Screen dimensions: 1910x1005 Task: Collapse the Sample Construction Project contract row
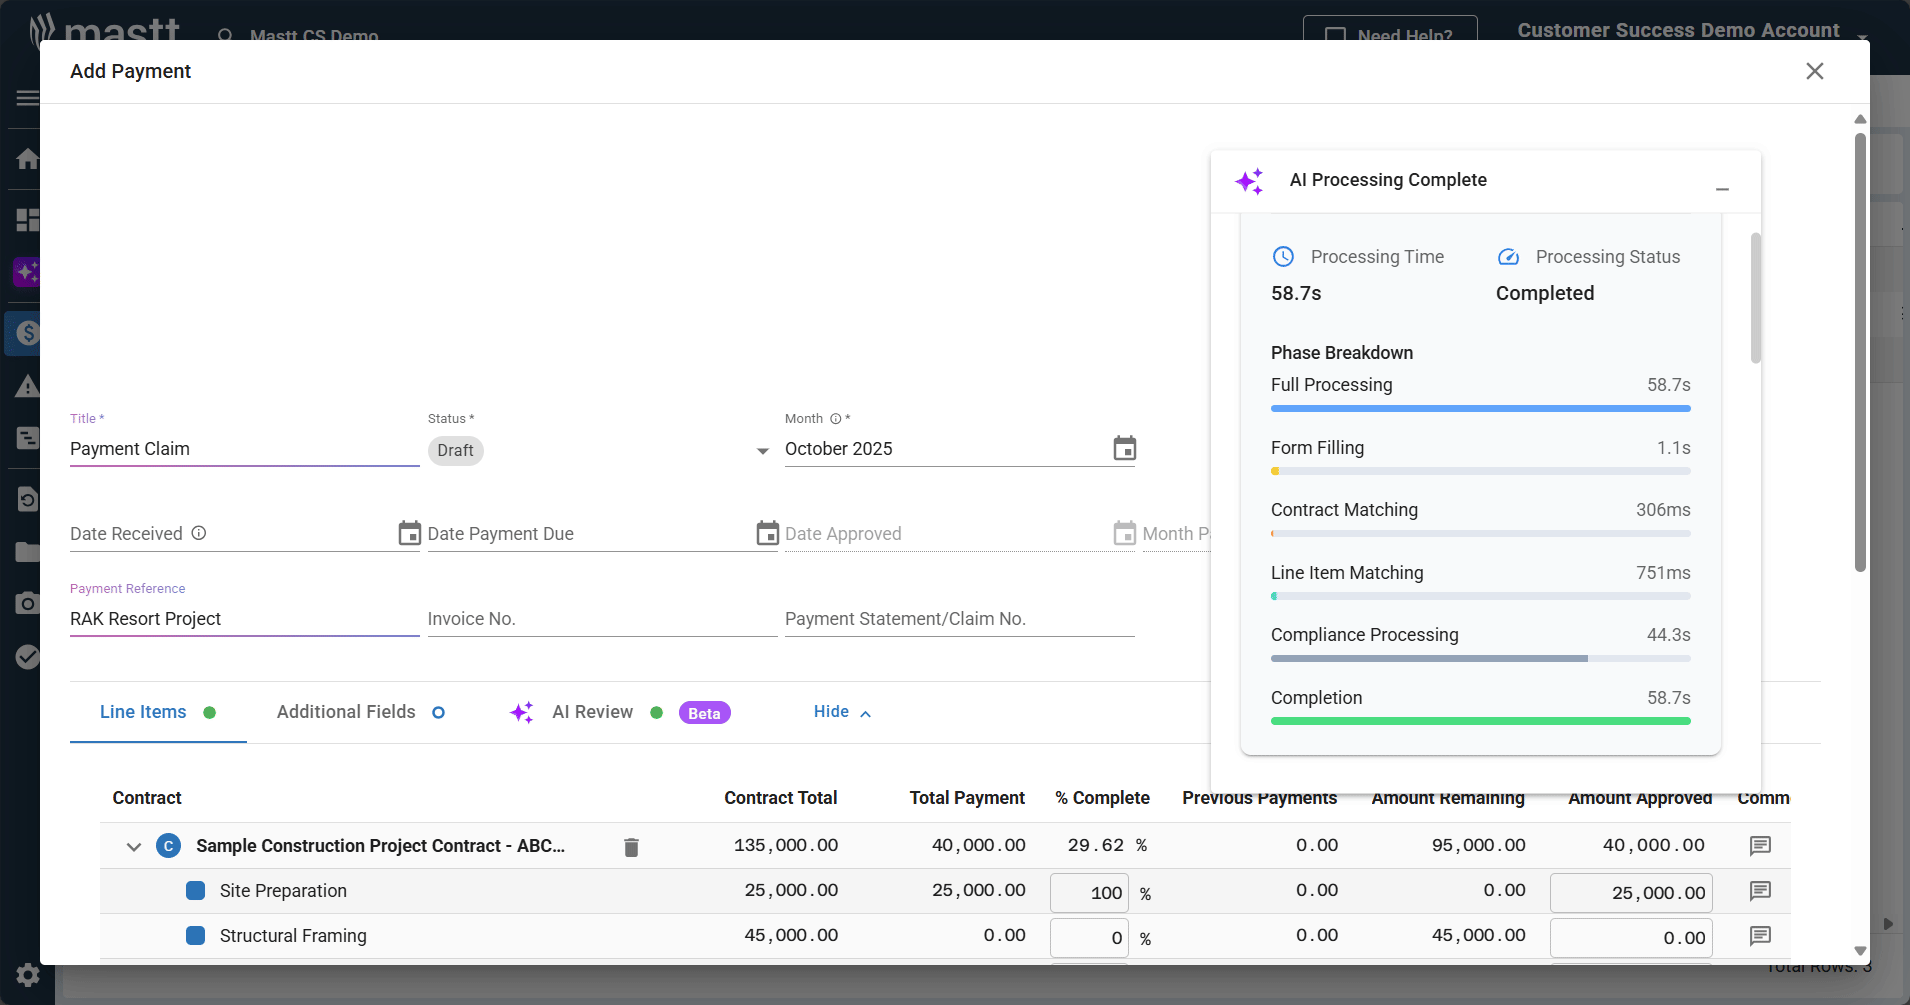pos(134,847)
